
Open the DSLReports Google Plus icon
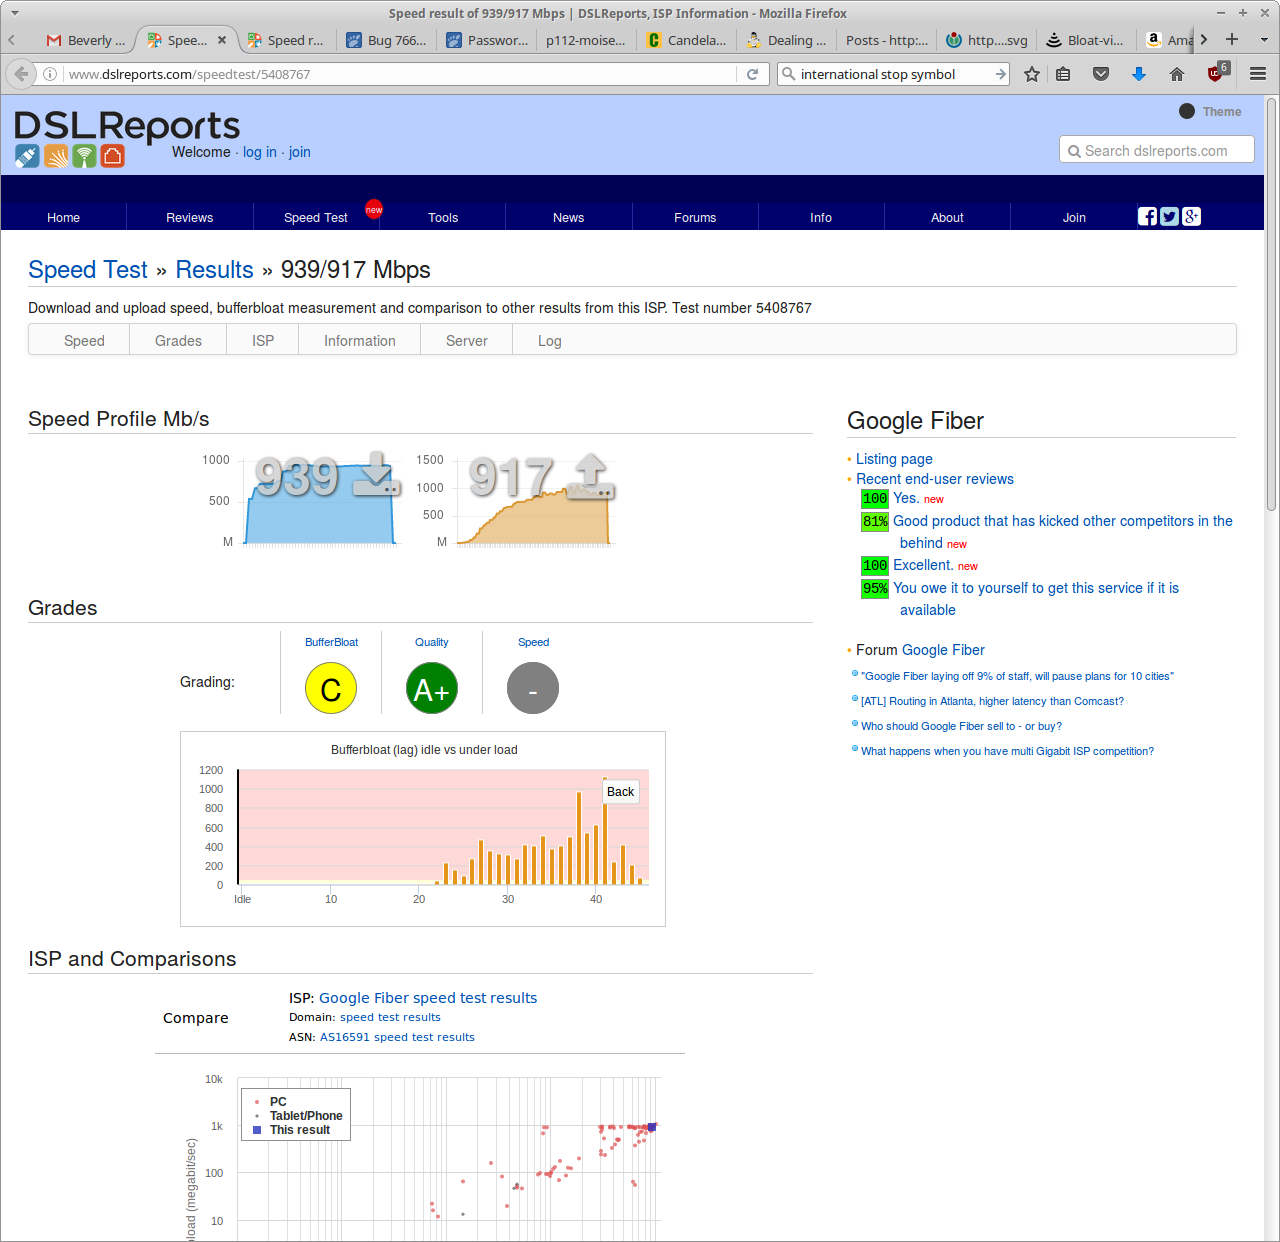pyautogui.click(x=1191, y=216)
